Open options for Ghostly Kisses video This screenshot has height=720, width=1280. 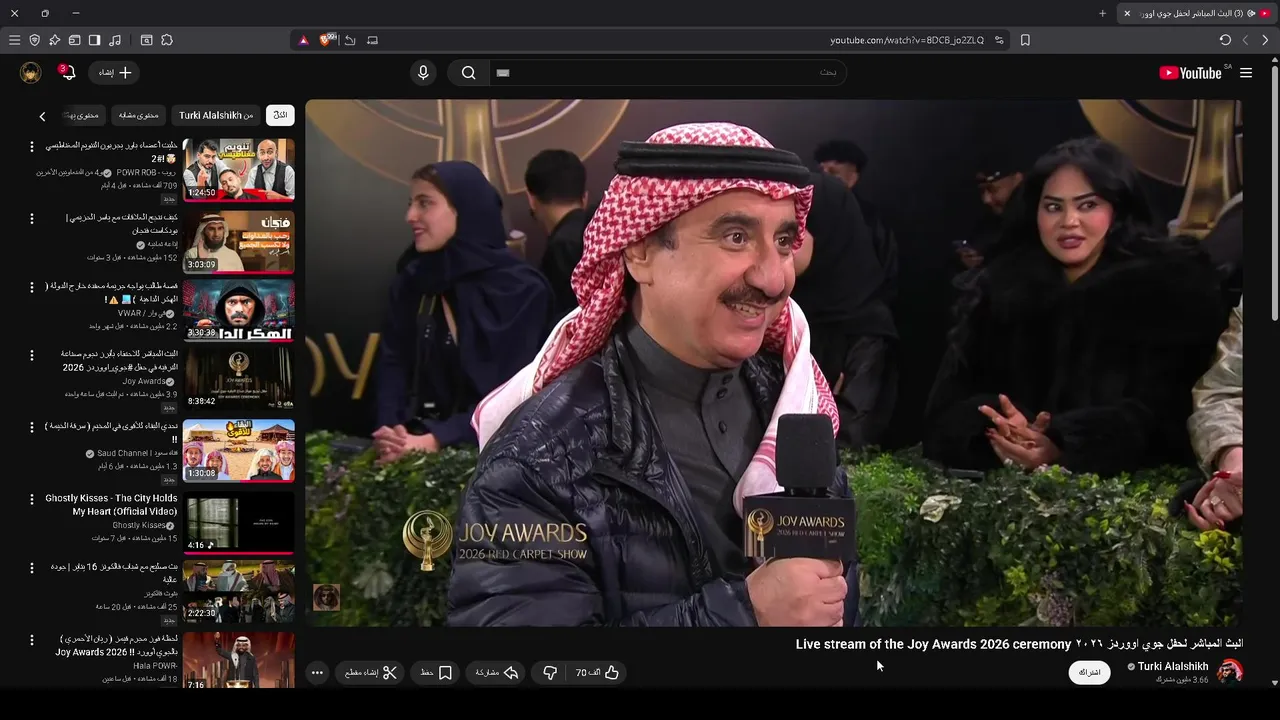tap(31, 498)
